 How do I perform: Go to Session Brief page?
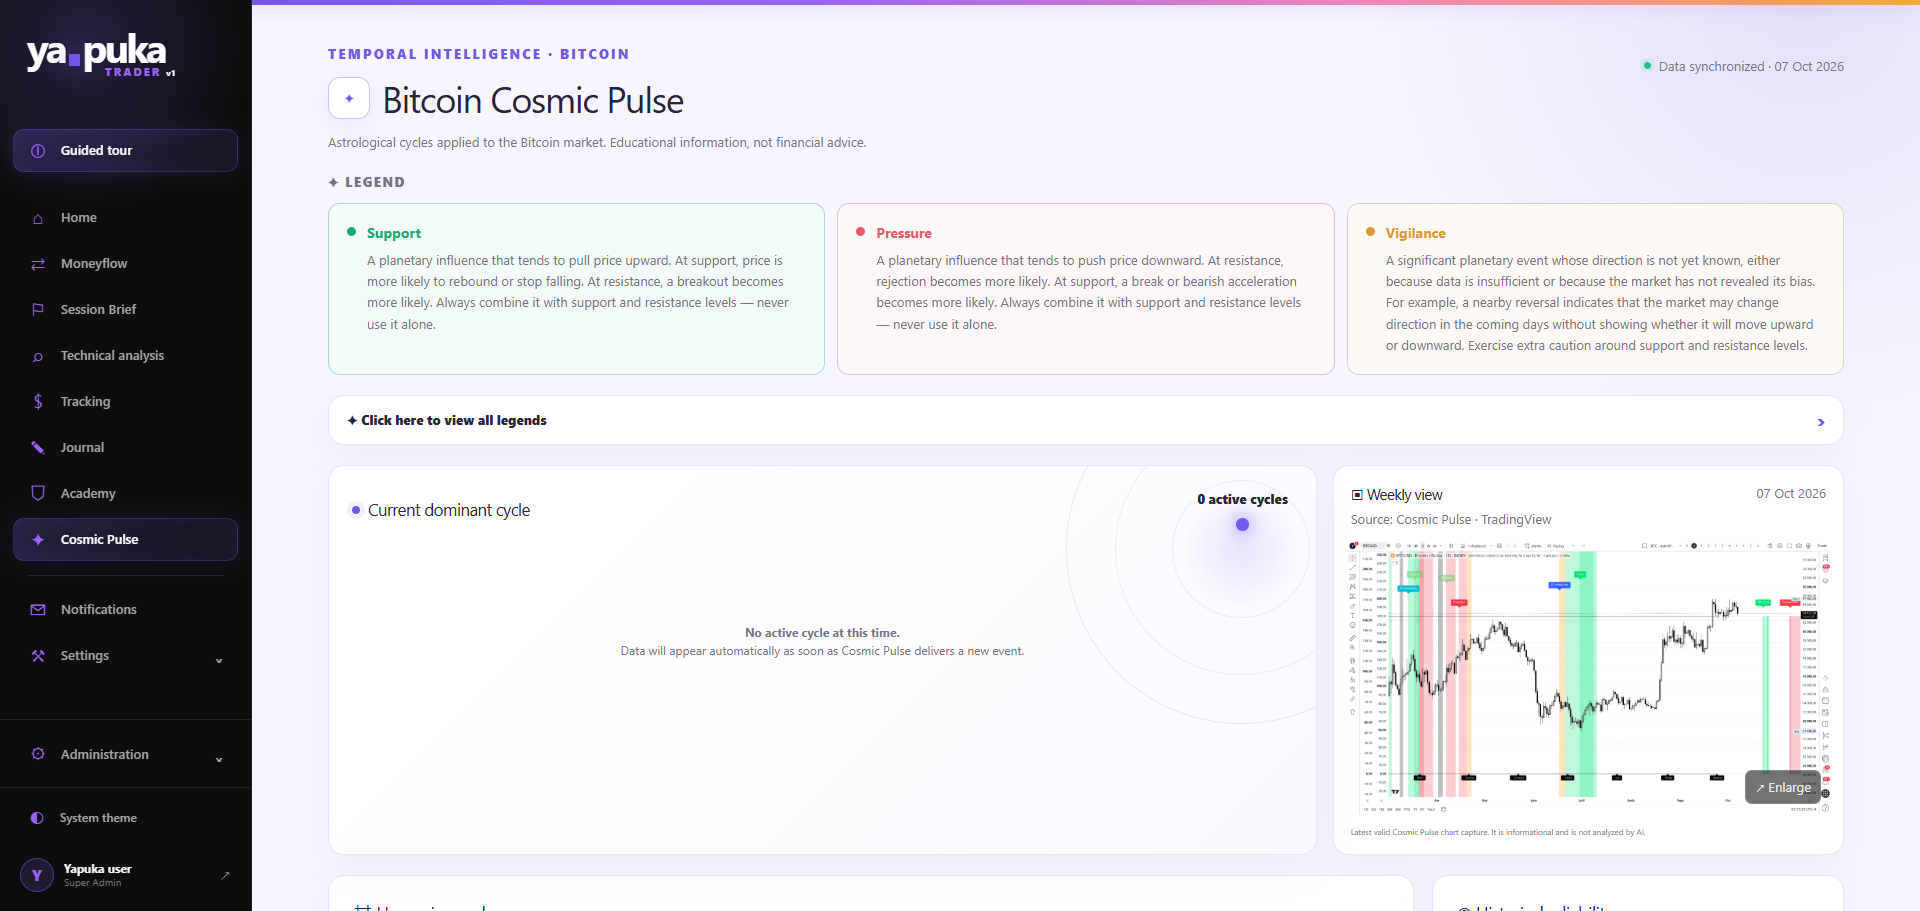click(x=125, y=310)
